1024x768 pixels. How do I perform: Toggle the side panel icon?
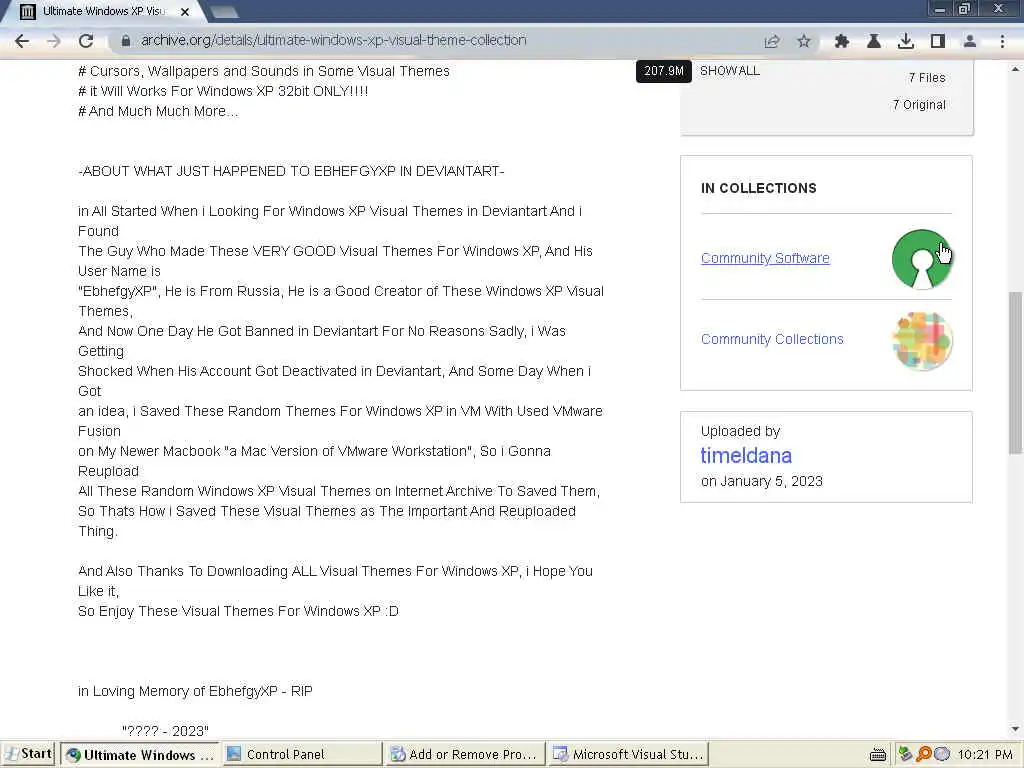click(x=938, y=41)
